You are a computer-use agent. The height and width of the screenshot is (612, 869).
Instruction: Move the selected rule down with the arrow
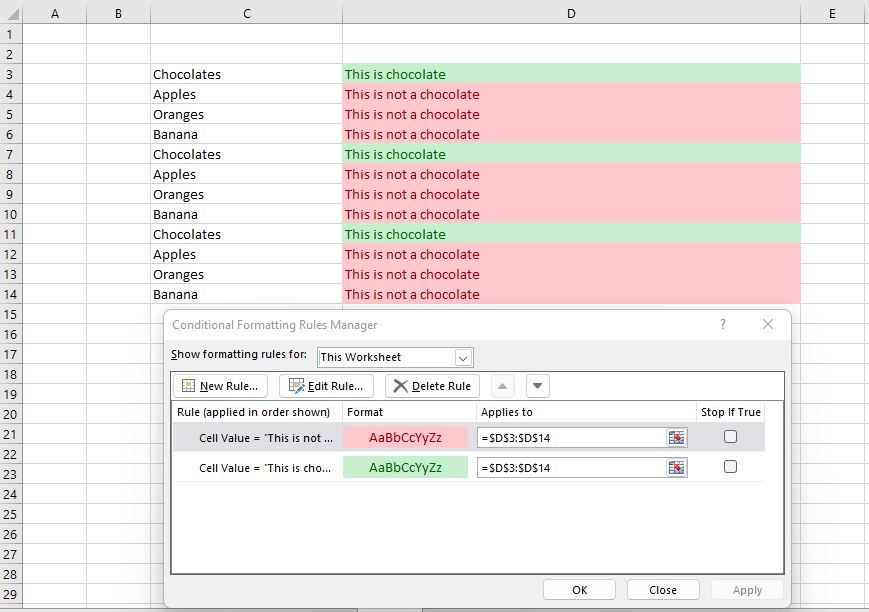coord(537,385)
